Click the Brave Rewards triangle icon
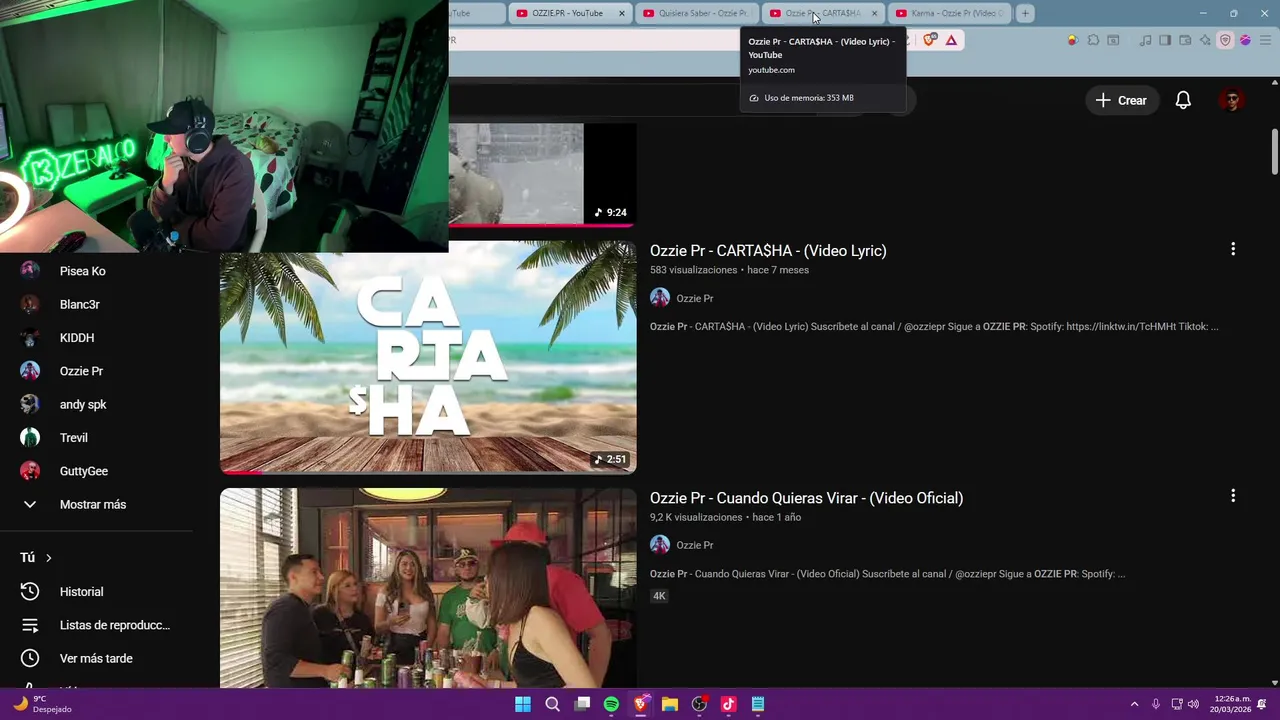 (x=951, y=40)
